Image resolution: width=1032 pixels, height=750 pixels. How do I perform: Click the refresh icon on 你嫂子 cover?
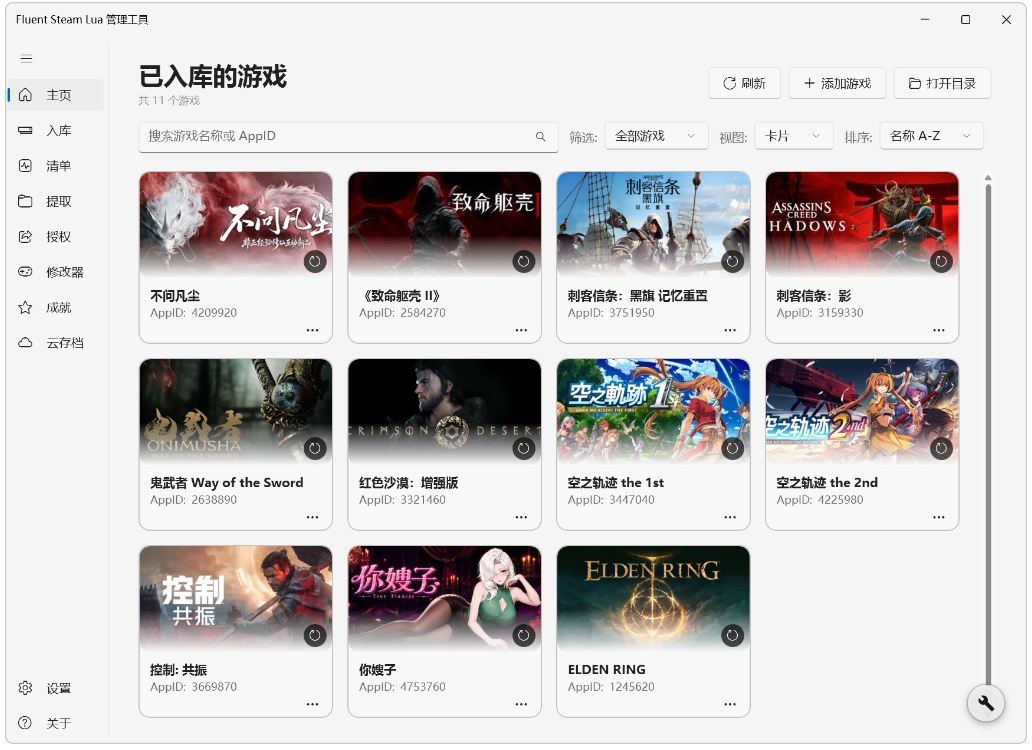coord(524,636)
